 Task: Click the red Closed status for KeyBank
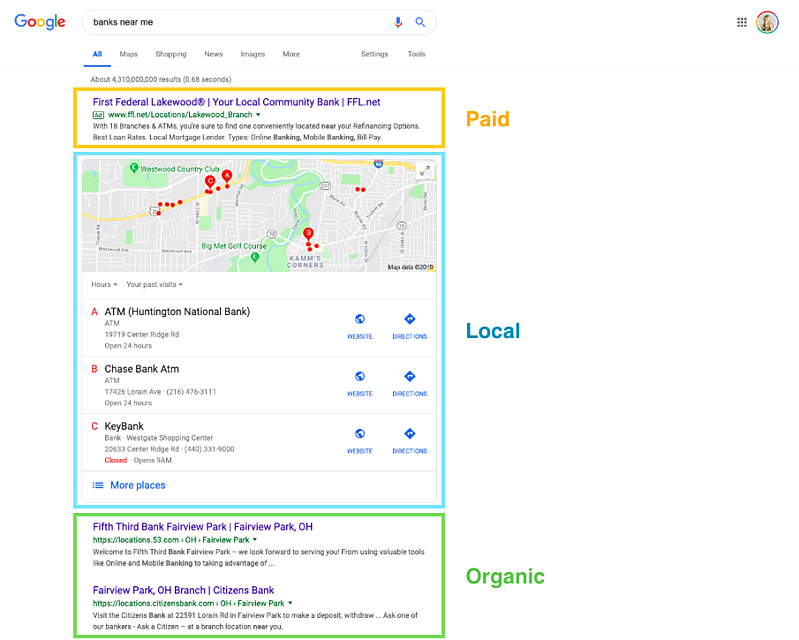point(116,460)
